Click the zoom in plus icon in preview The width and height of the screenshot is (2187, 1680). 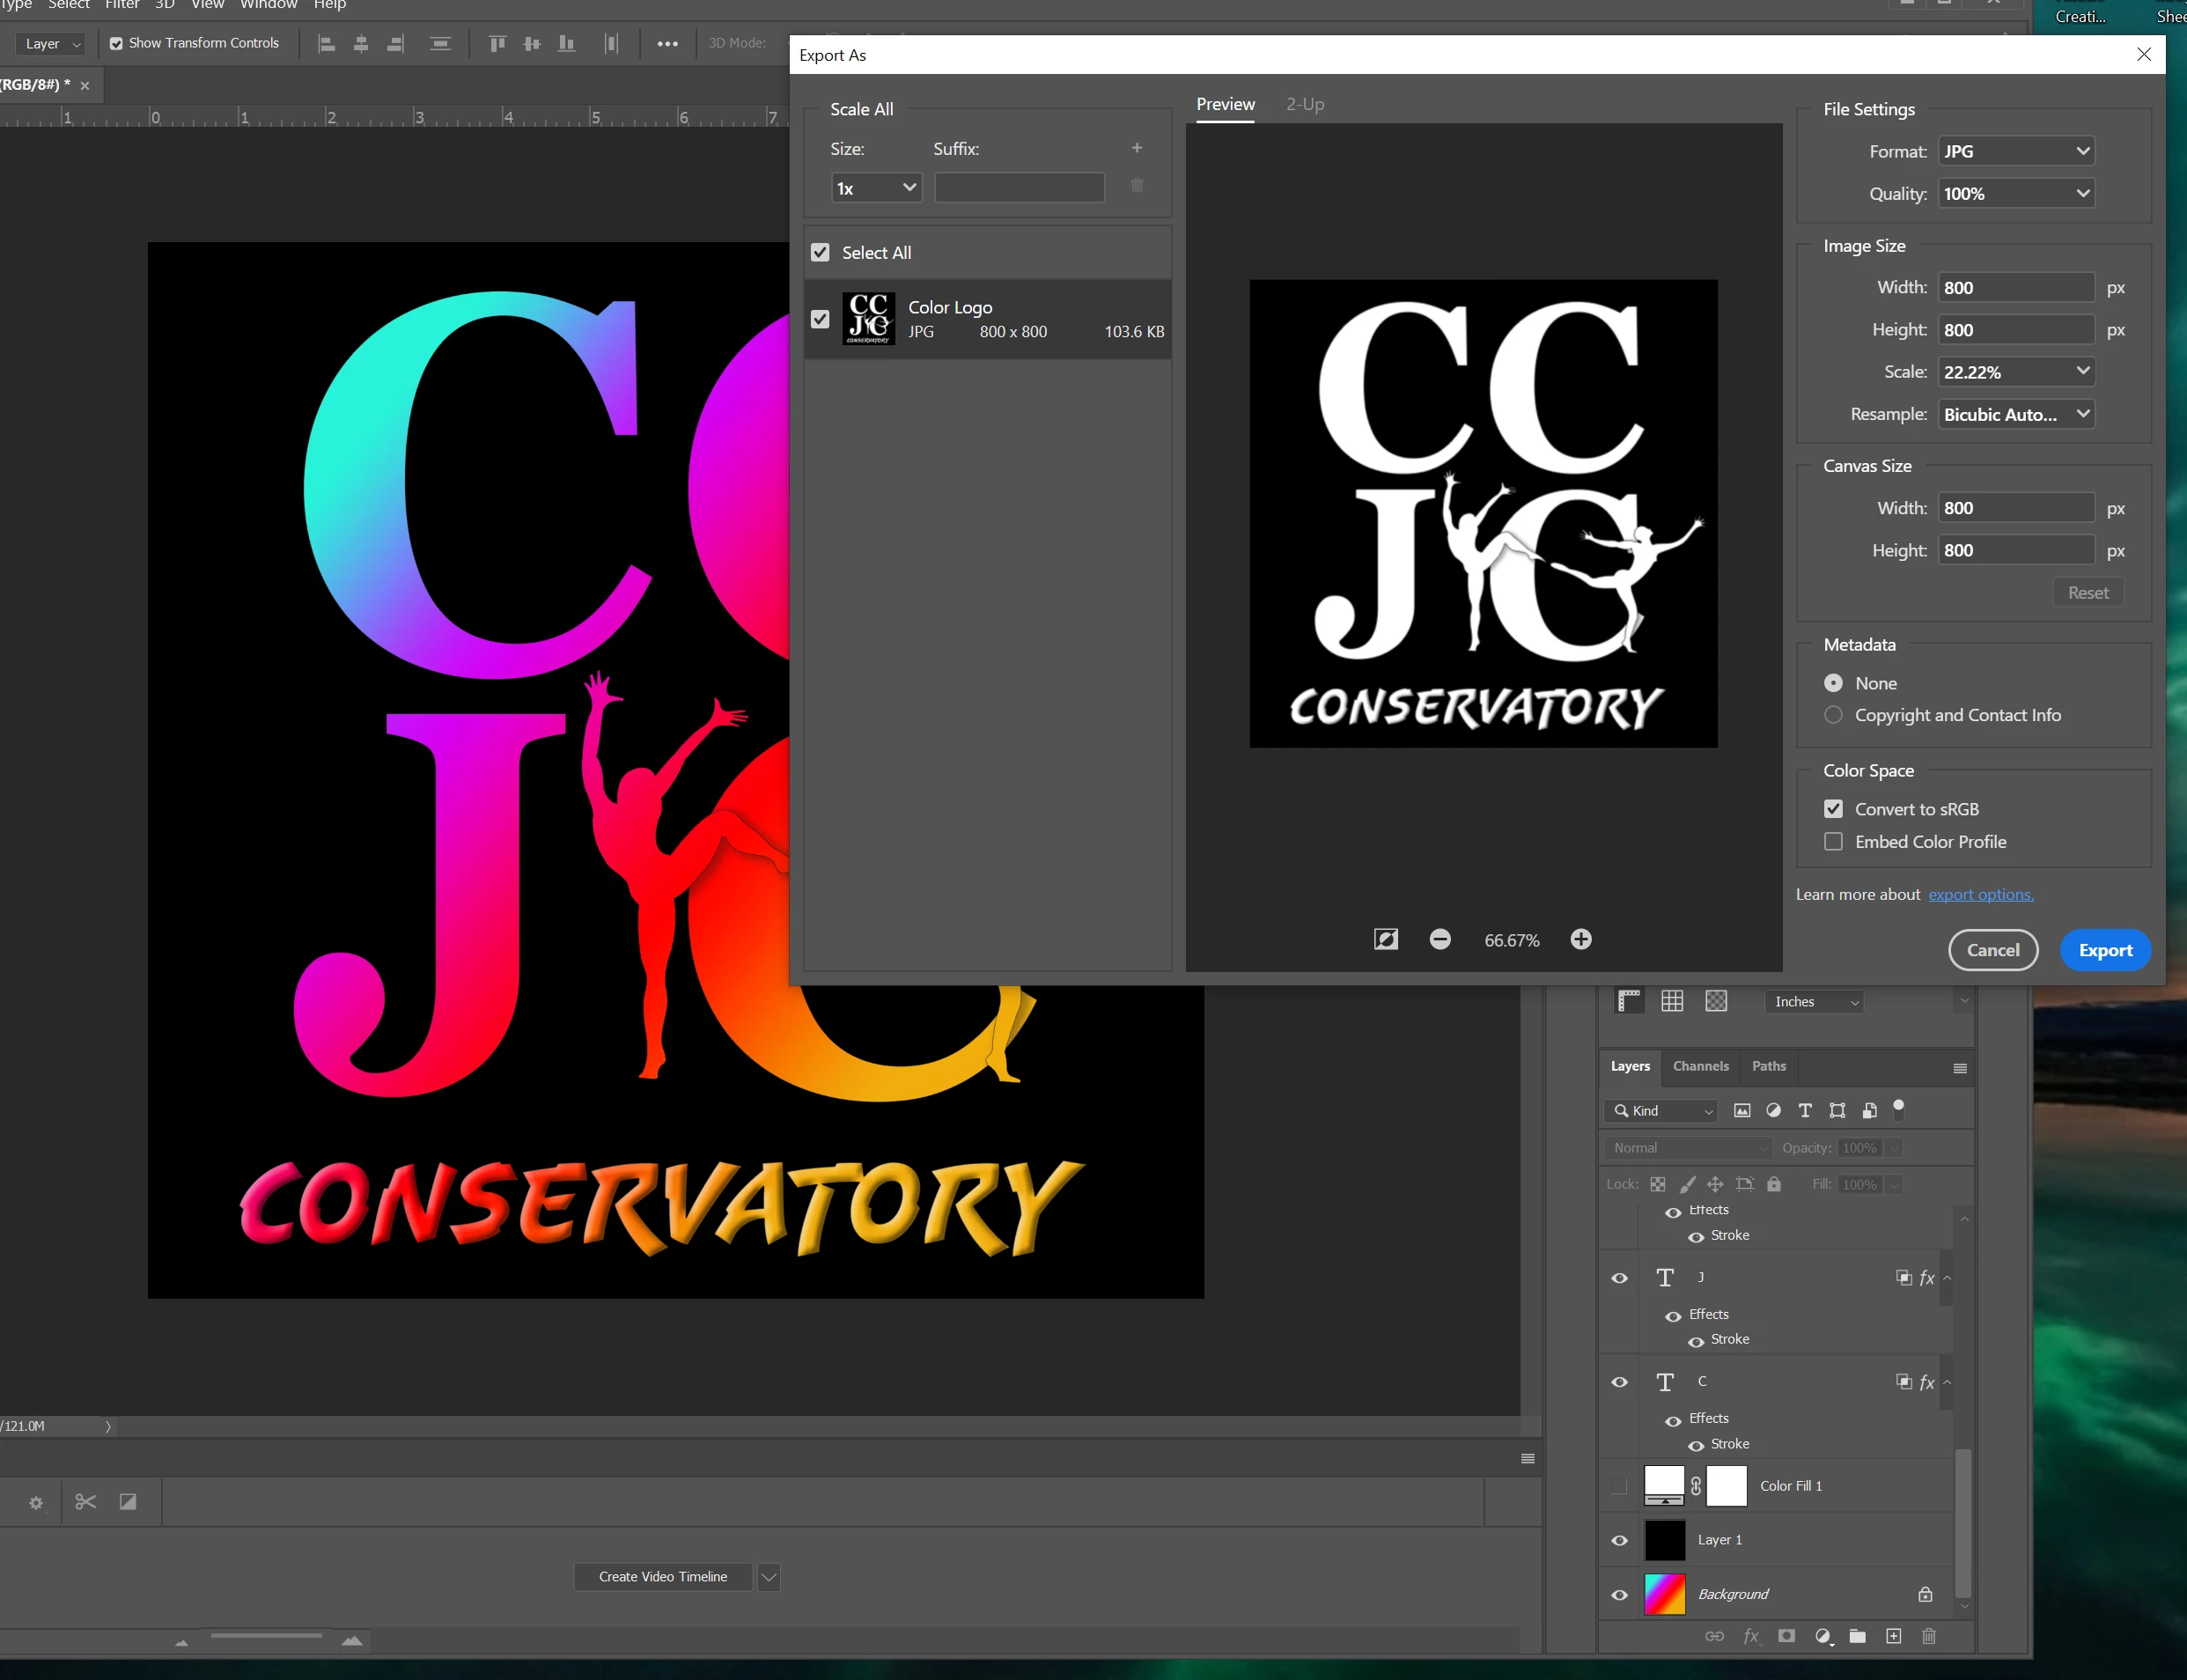coord(1581,939)
